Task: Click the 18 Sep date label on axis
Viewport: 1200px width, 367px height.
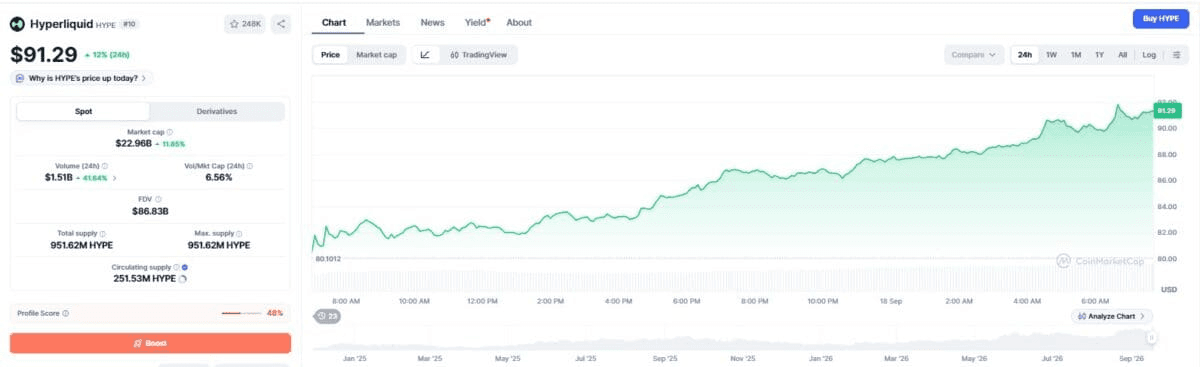Action: point(890,300)
